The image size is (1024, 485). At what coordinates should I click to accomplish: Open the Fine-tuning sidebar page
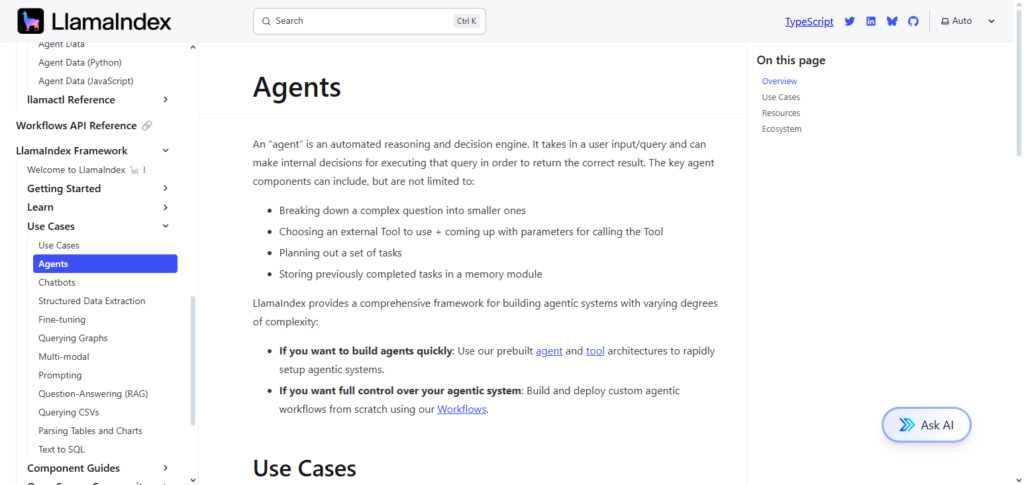(x=61, y=320)
